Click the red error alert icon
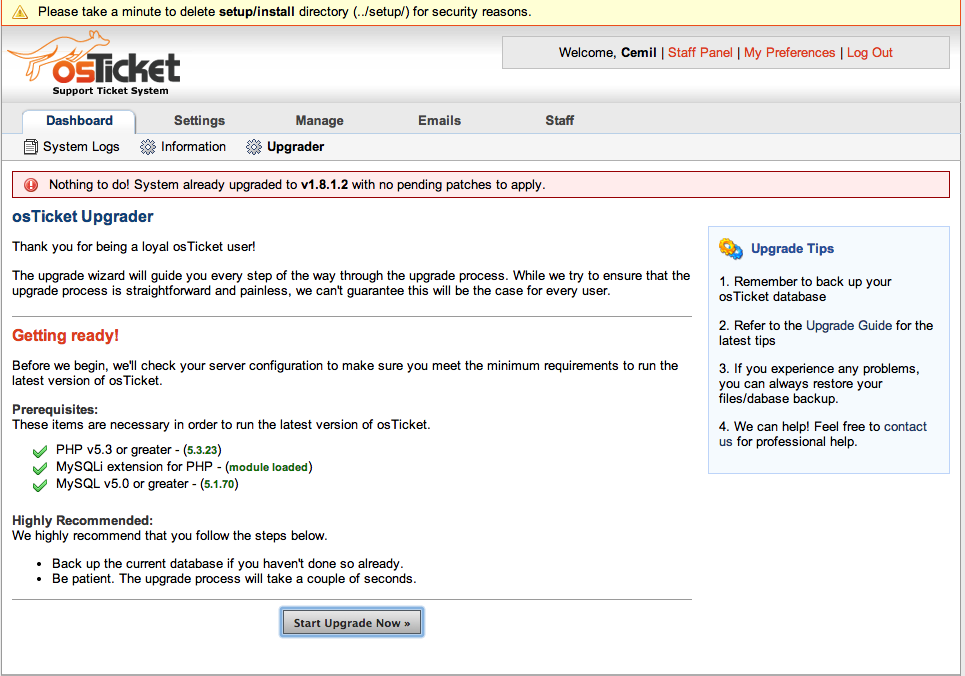 (x=31, y=185)
